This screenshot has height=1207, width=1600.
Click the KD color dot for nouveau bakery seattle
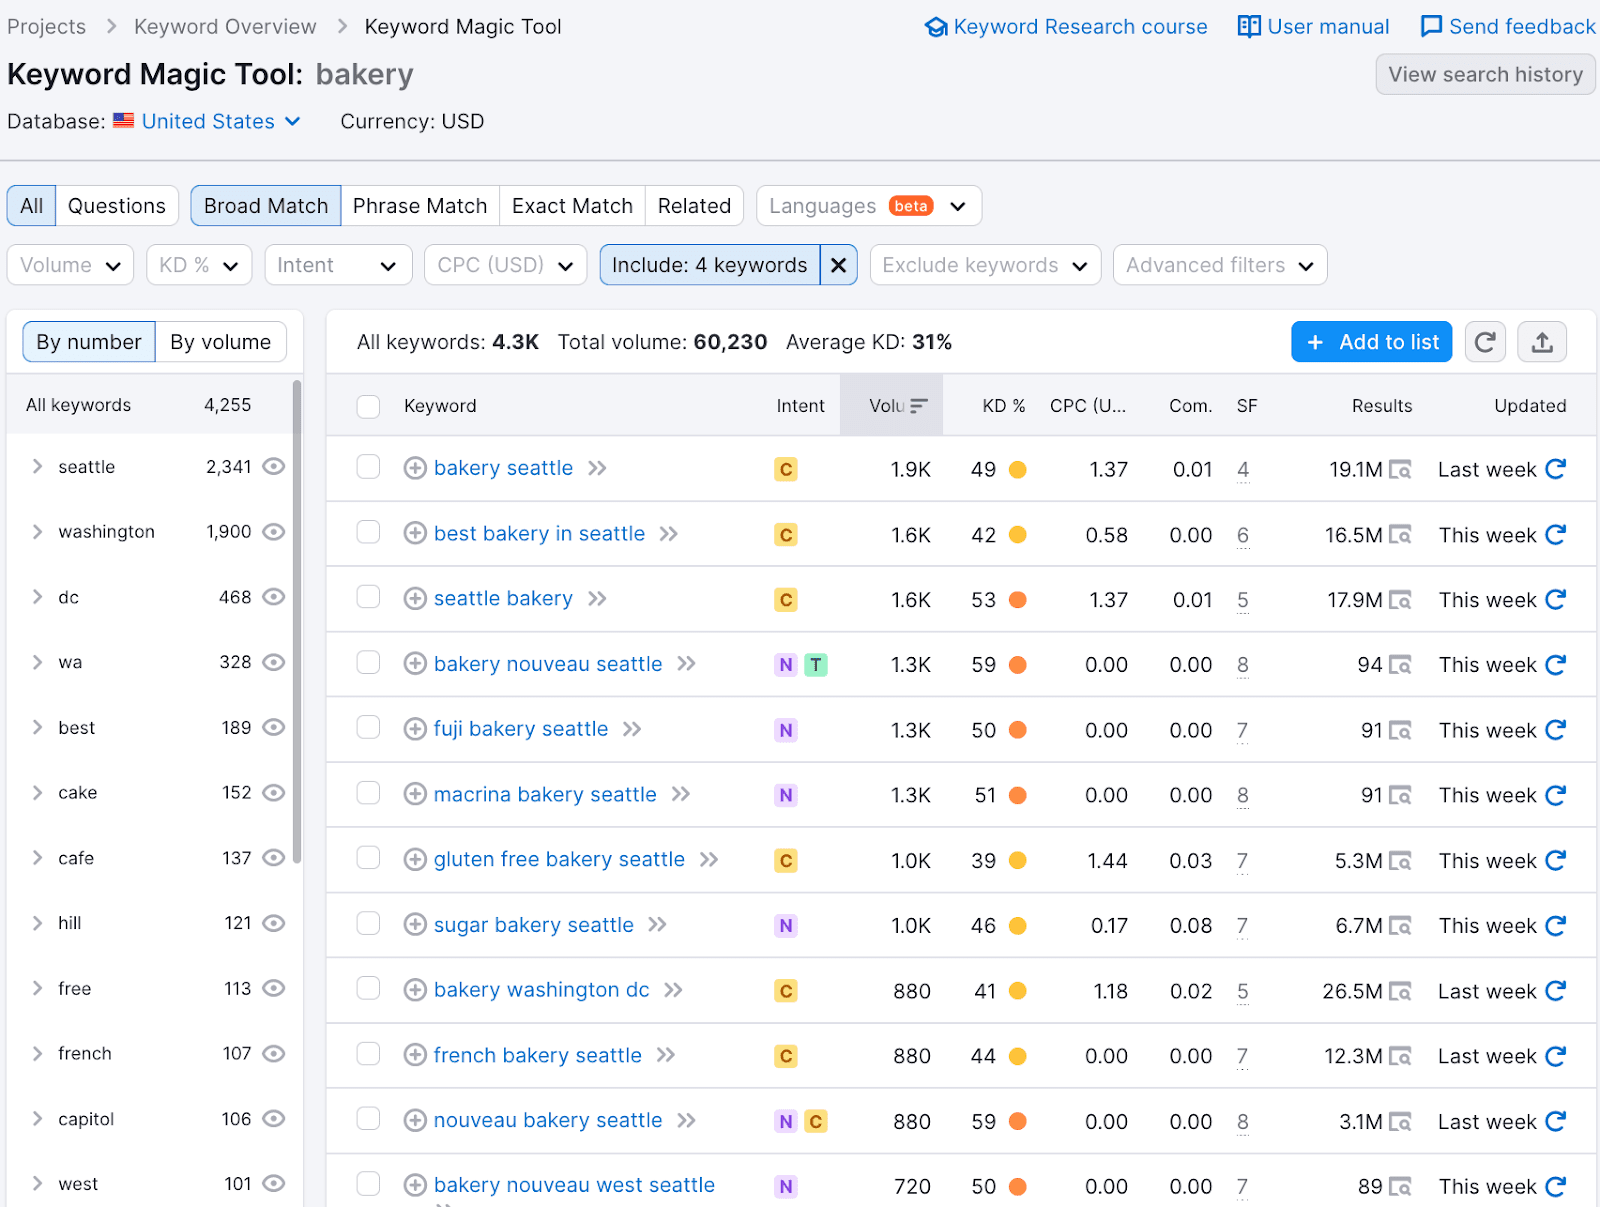[x=1018, y=1121]
